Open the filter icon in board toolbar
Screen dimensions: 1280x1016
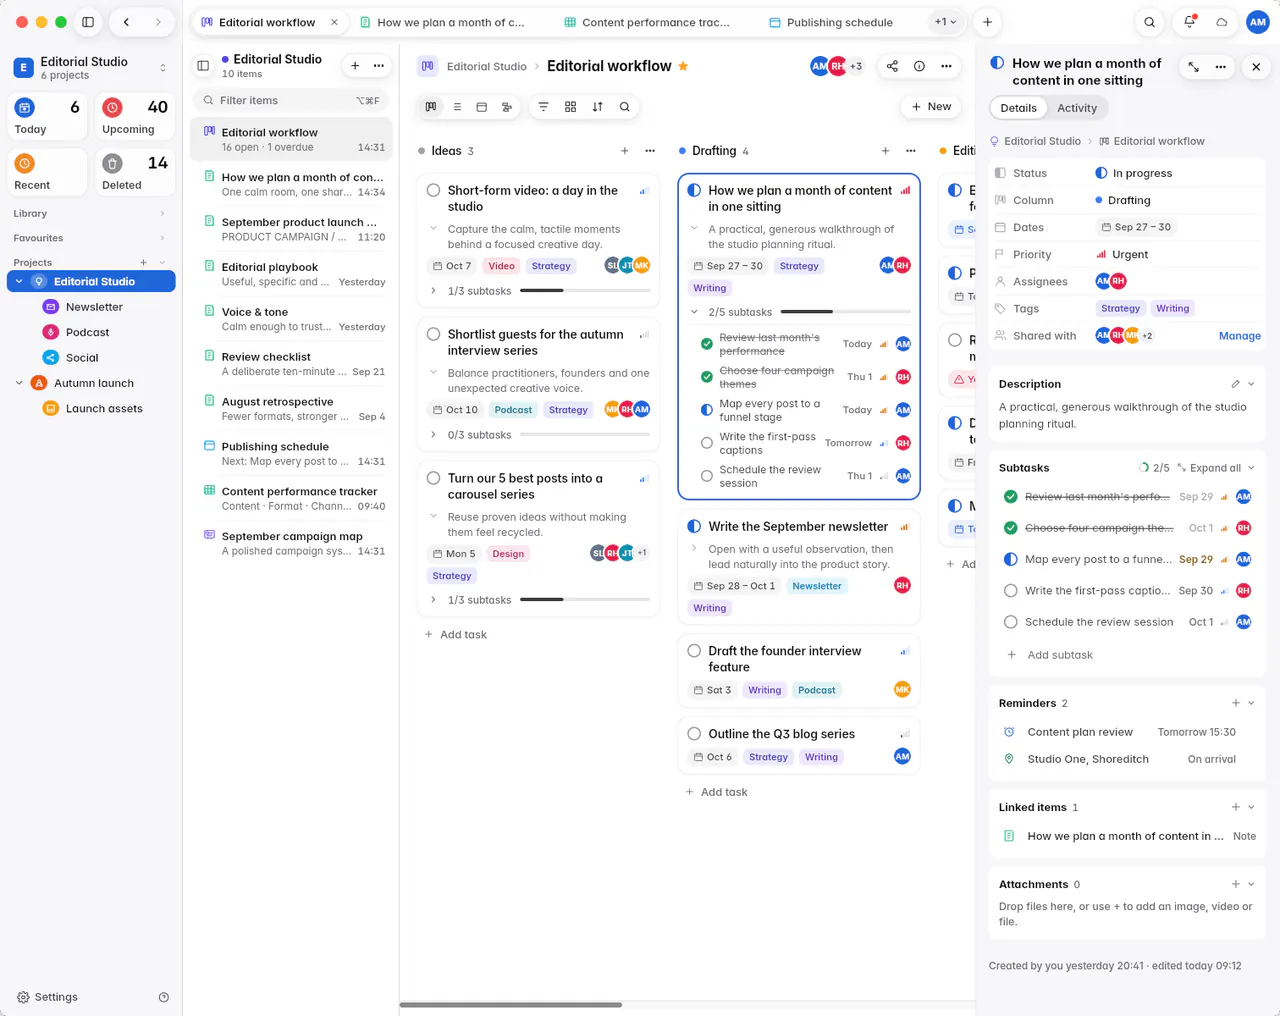click(543, 107)
